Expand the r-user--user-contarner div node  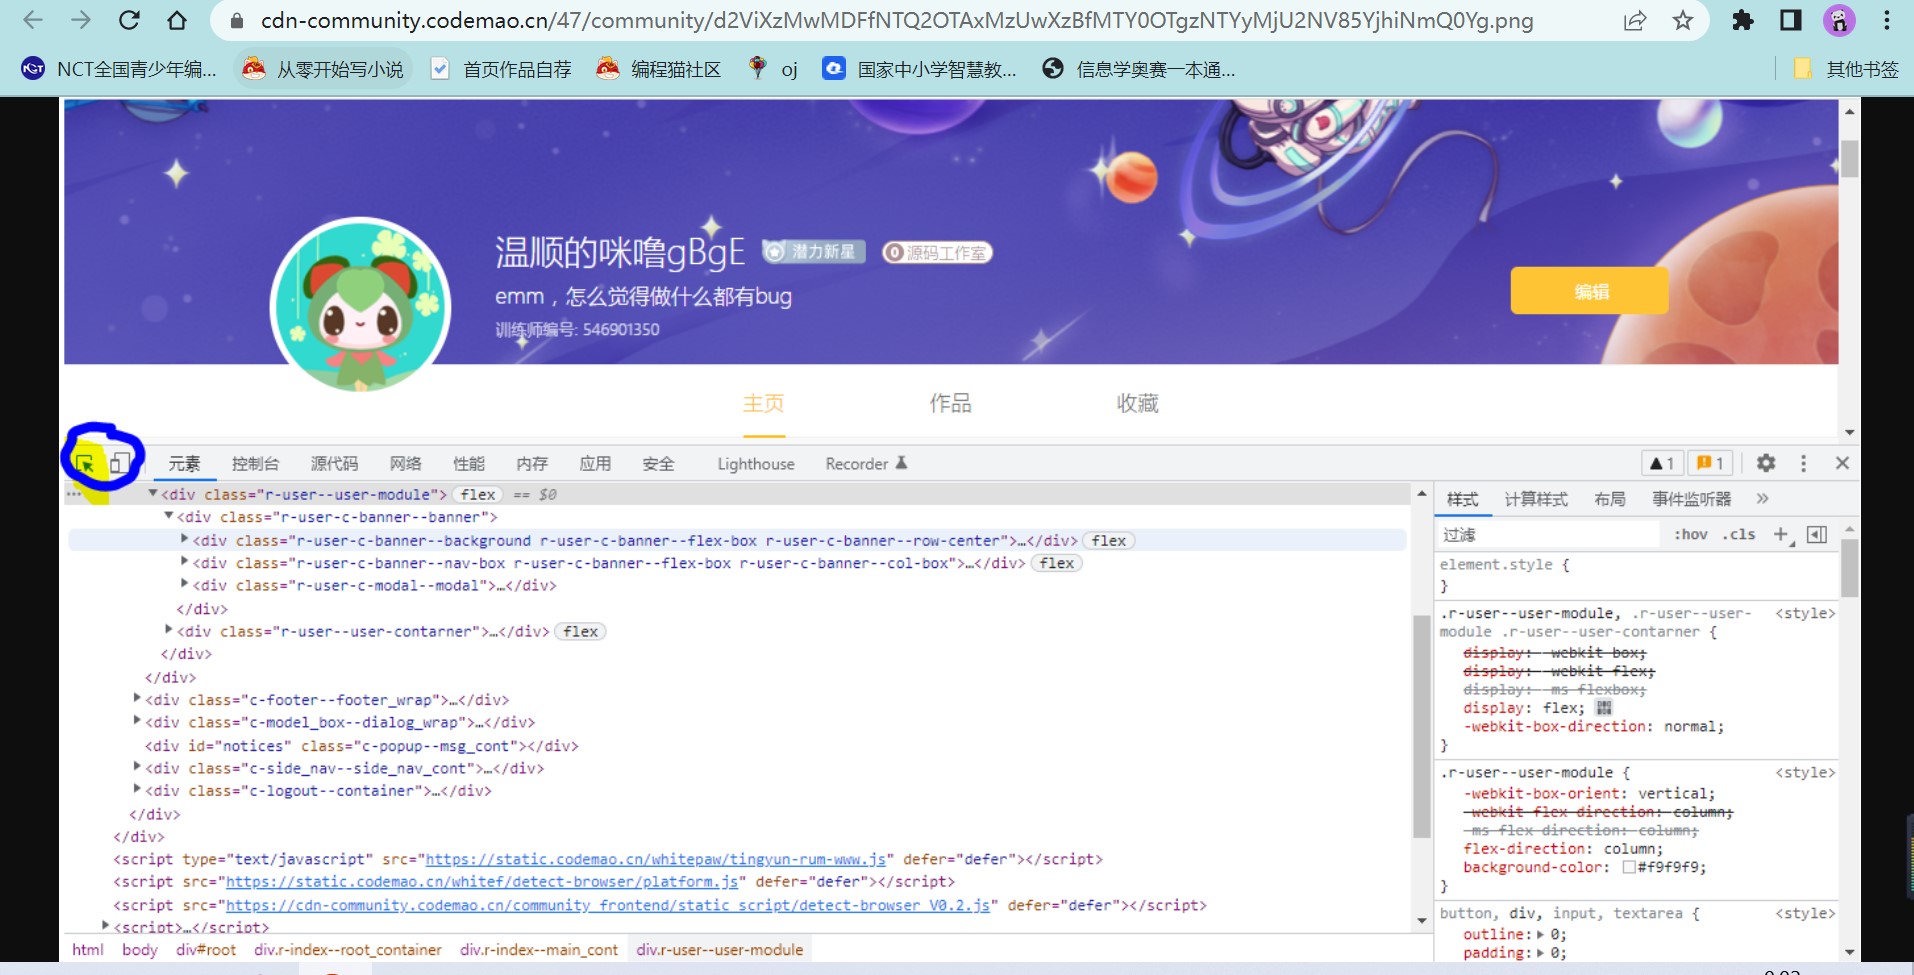click(x=169, y=630)
